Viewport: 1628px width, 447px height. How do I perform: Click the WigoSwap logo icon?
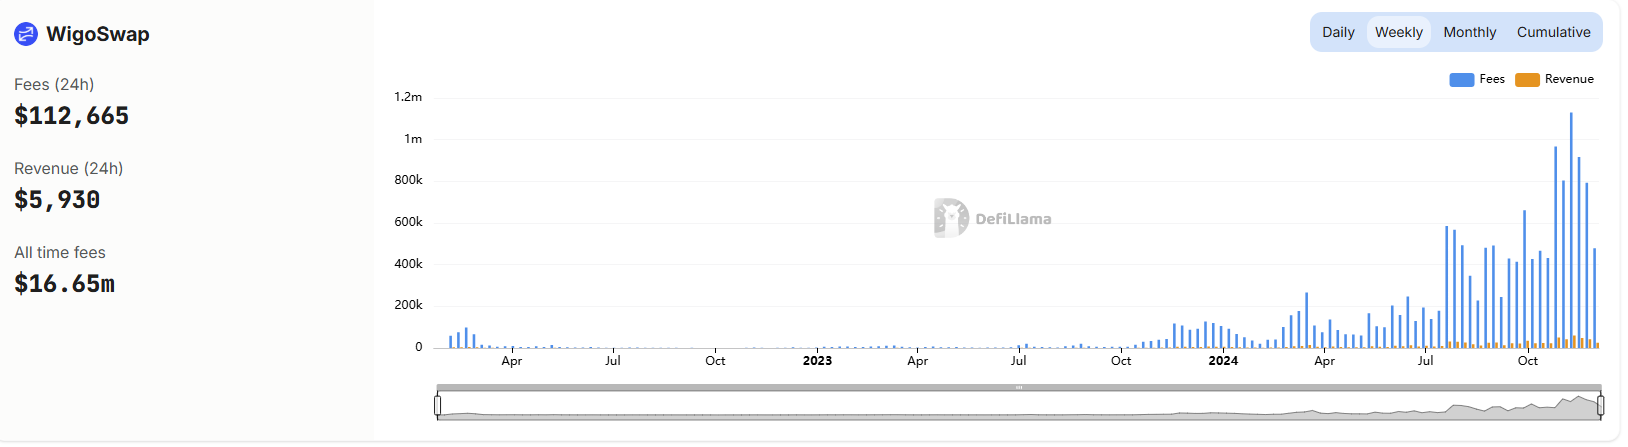pyautogui.click(x=26, y=34)
